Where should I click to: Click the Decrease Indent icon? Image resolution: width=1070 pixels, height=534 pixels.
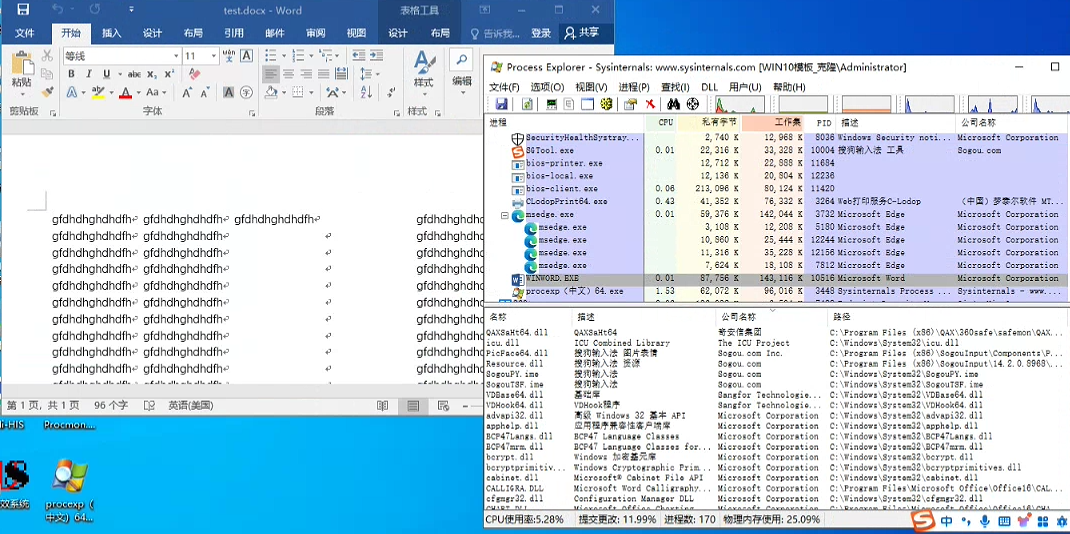[359, 55]
